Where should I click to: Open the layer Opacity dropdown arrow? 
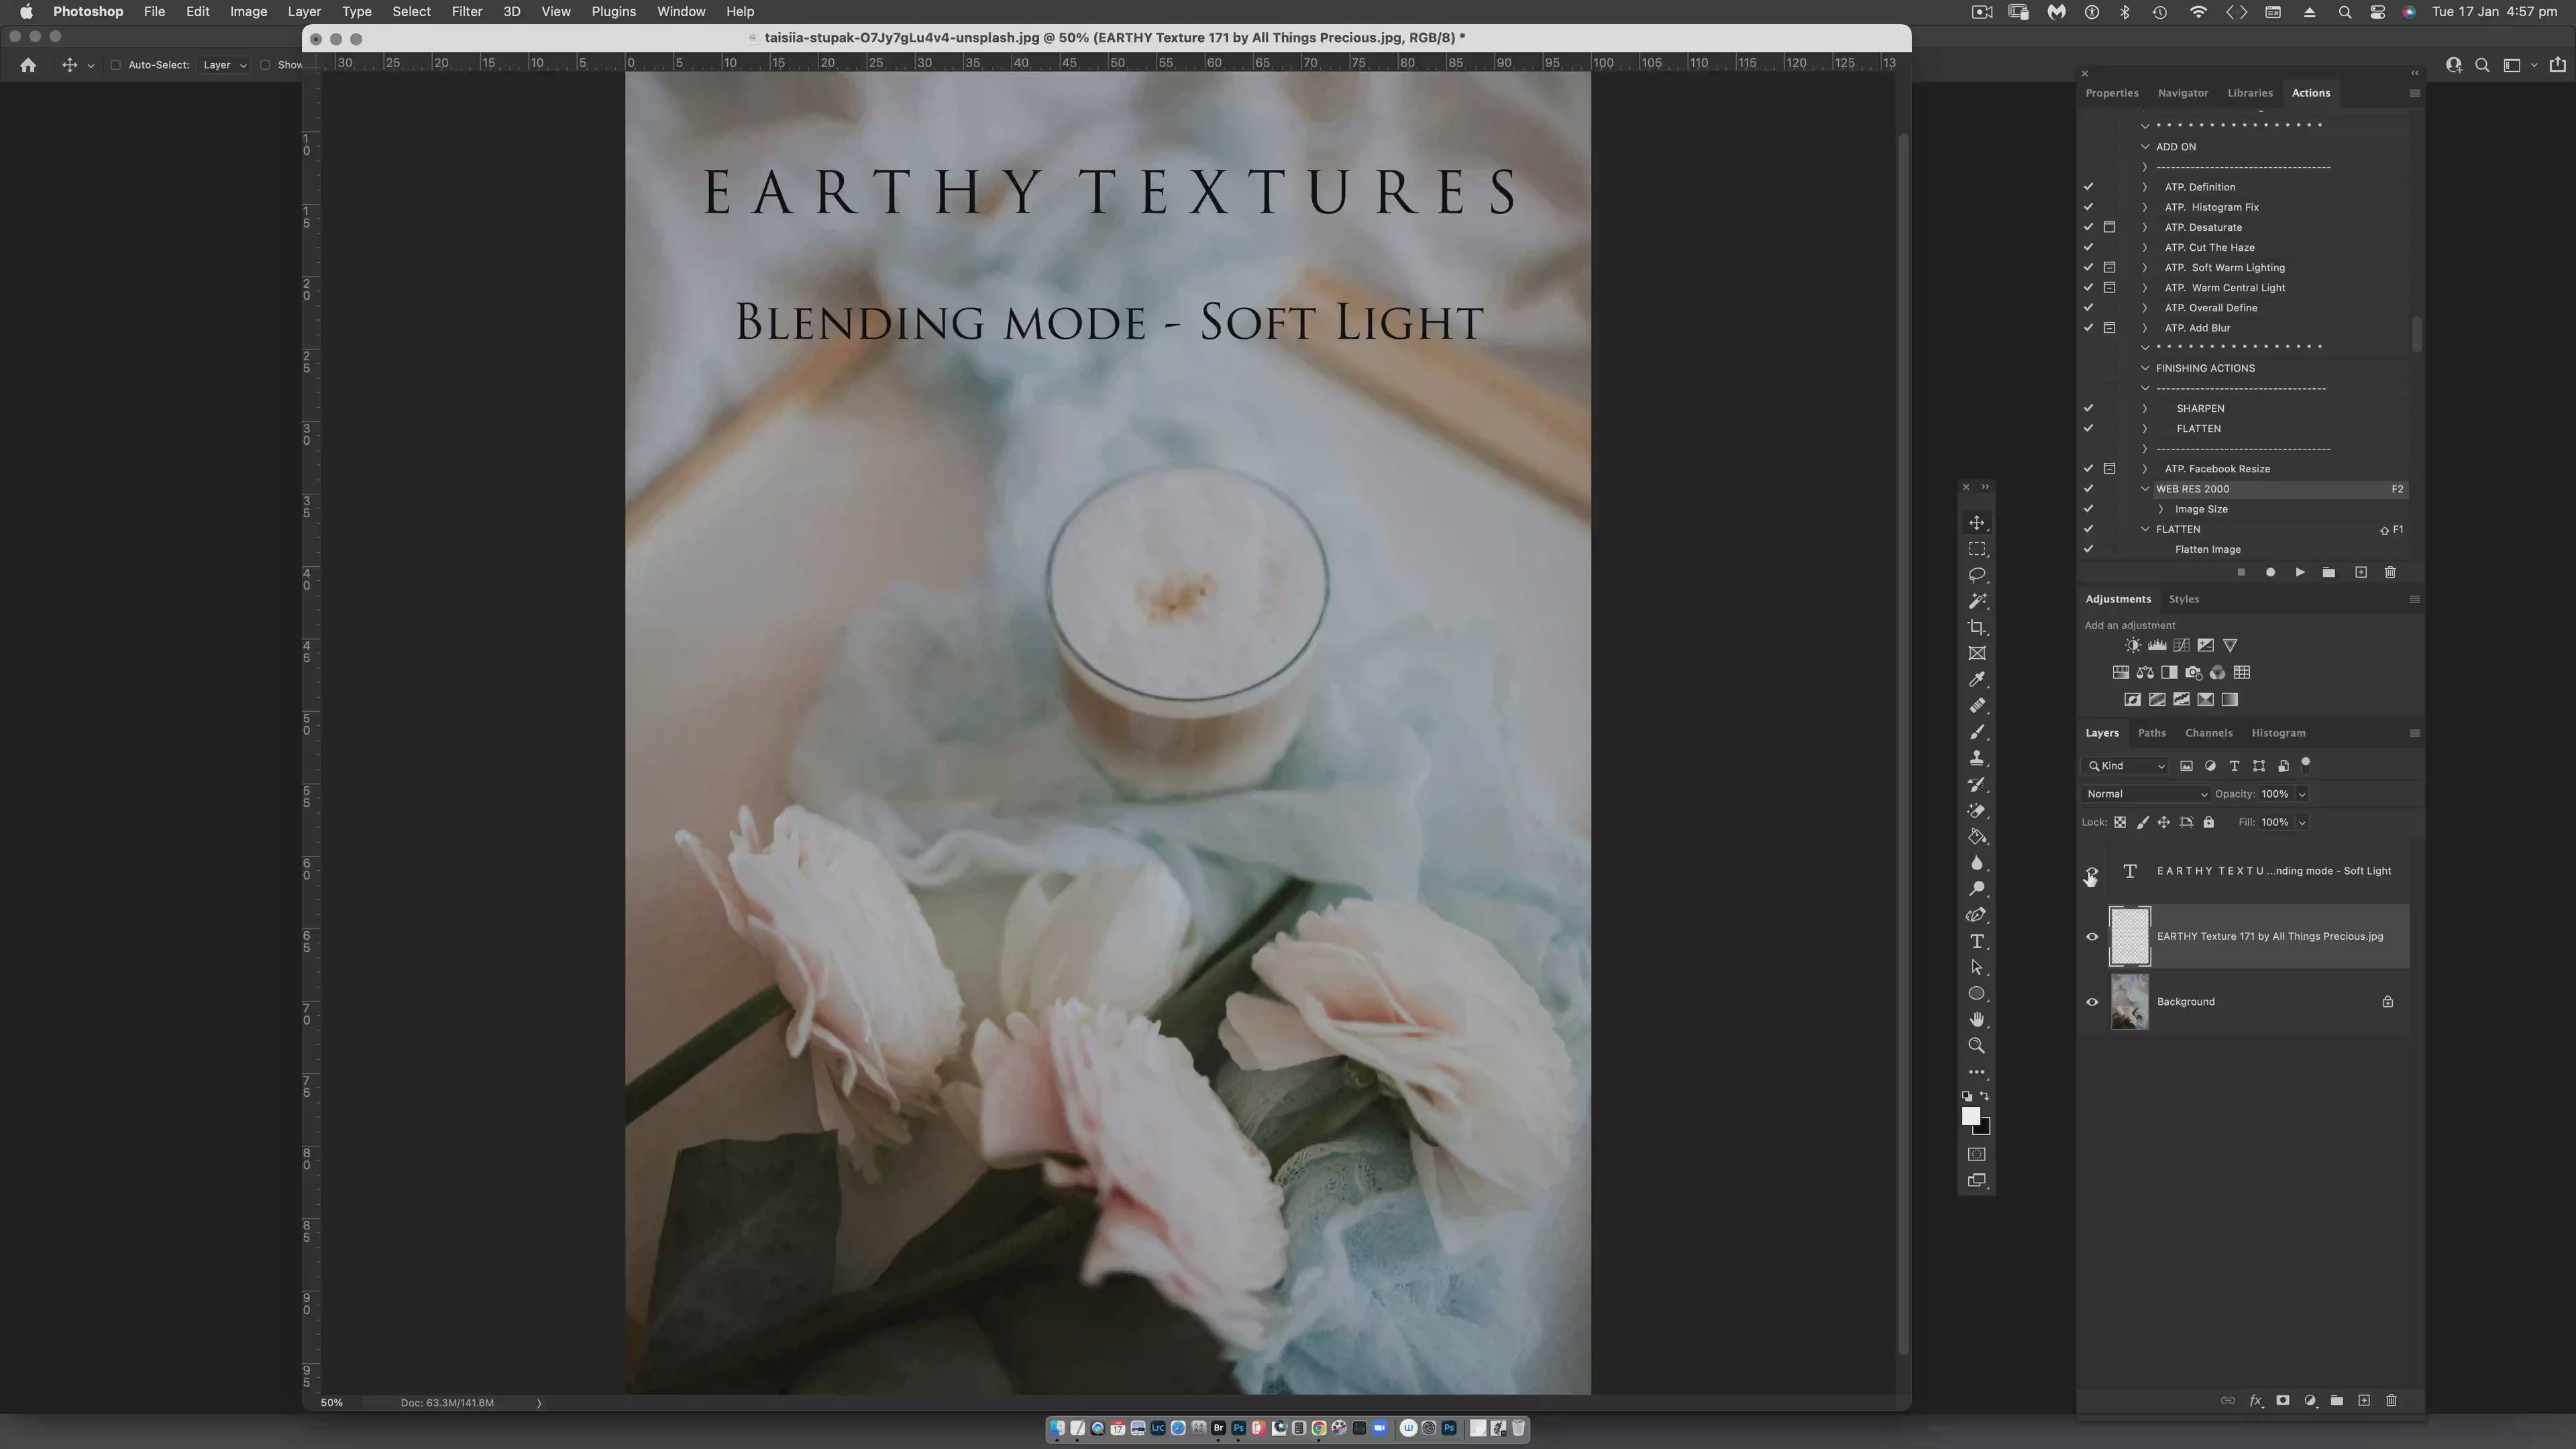pos(2302,794)
